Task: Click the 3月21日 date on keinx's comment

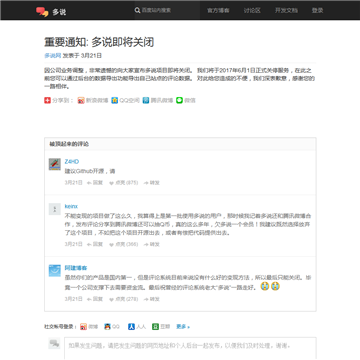Action: click(x=73, y=244)
